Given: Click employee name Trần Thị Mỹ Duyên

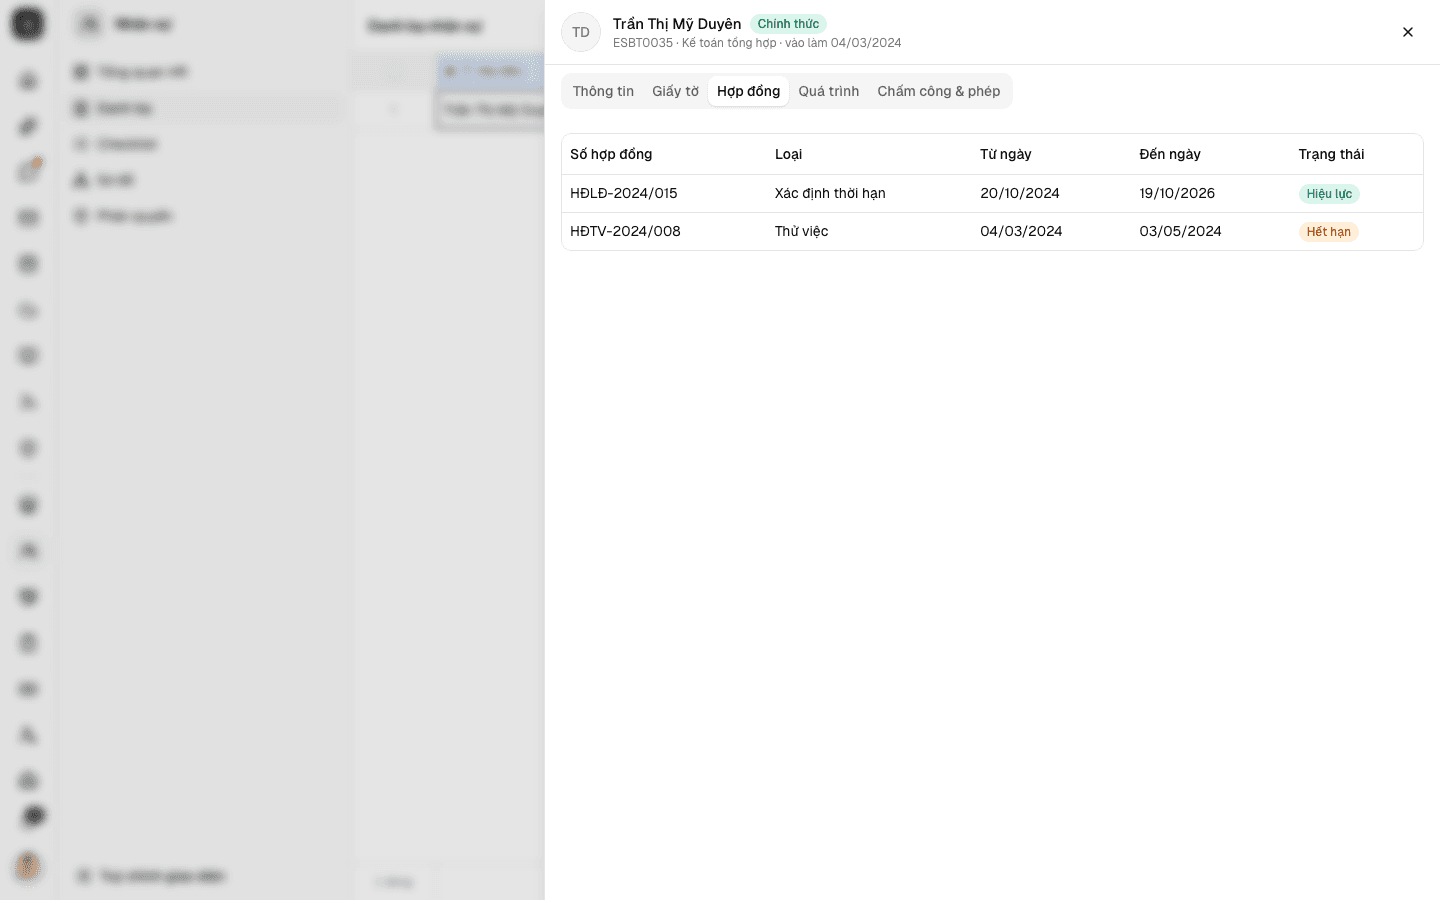Looking at the screenshot, I should point(677,24).
